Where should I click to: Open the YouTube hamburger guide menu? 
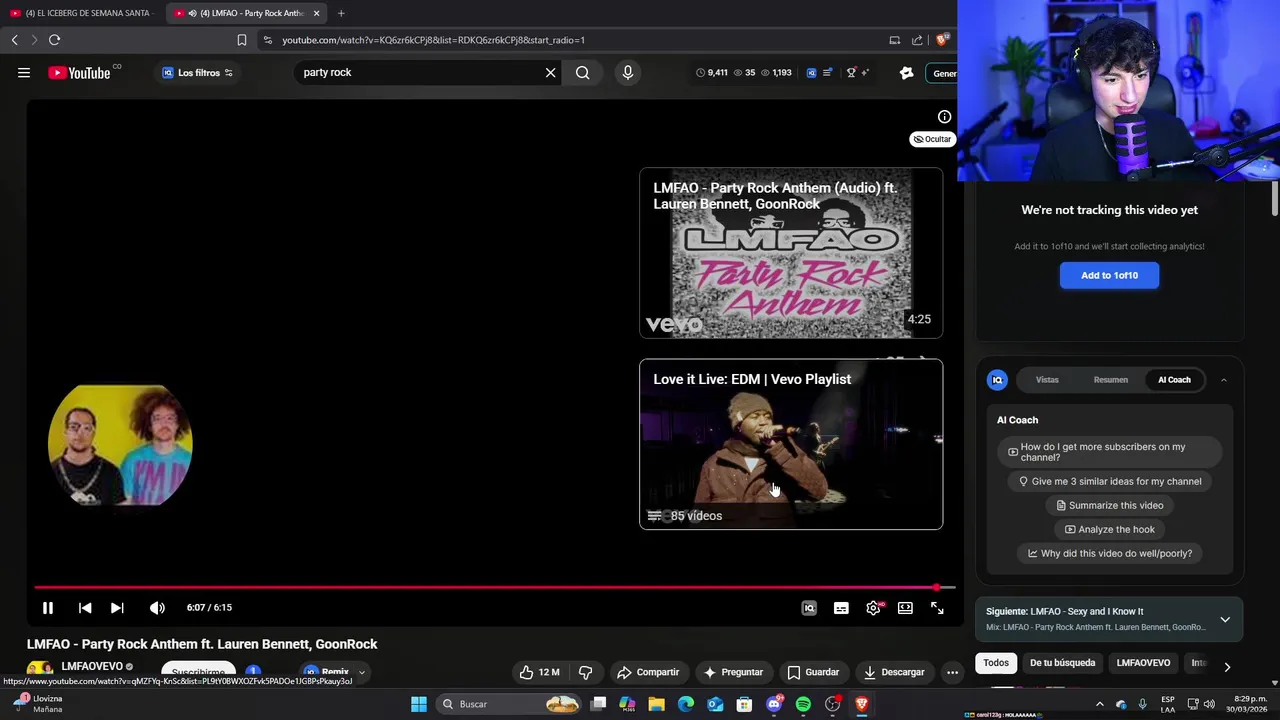click(24, 72)
